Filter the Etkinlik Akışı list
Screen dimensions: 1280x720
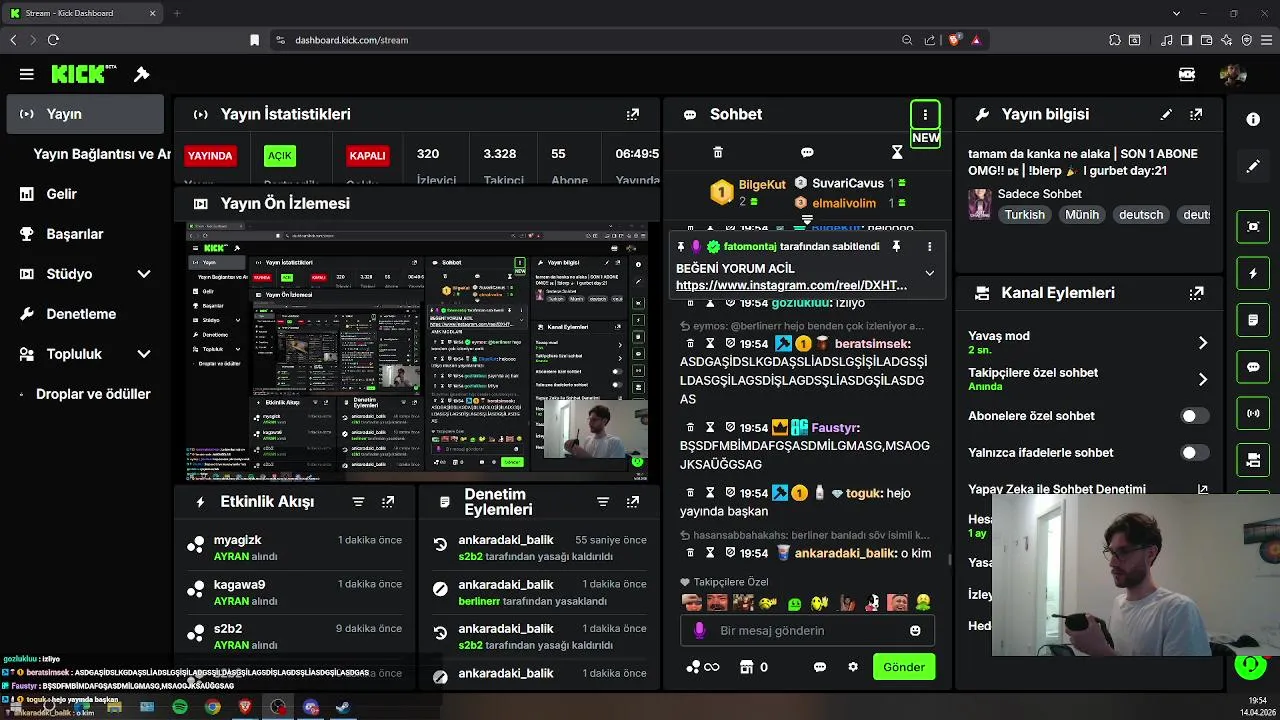[x=358, y=502]
